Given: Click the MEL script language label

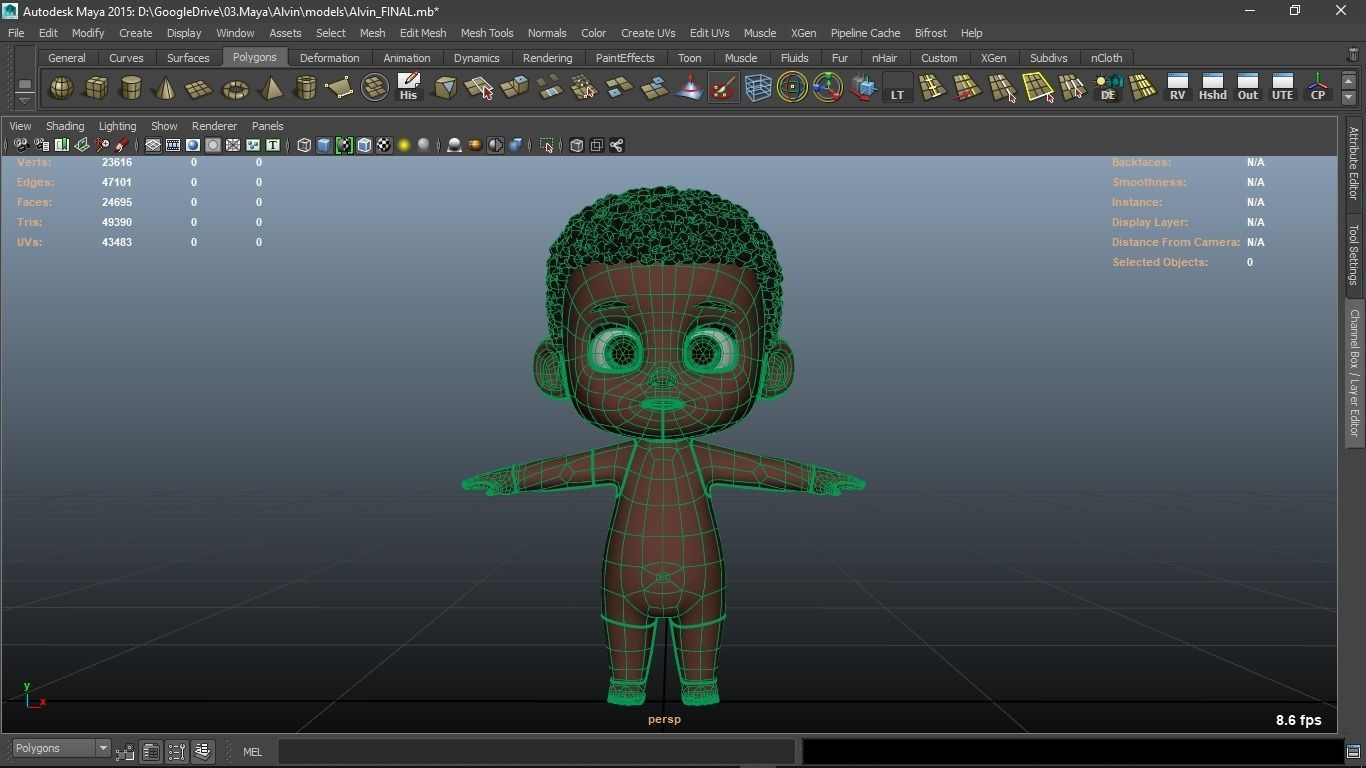Looking at the screenshot, I should point(252,752).
